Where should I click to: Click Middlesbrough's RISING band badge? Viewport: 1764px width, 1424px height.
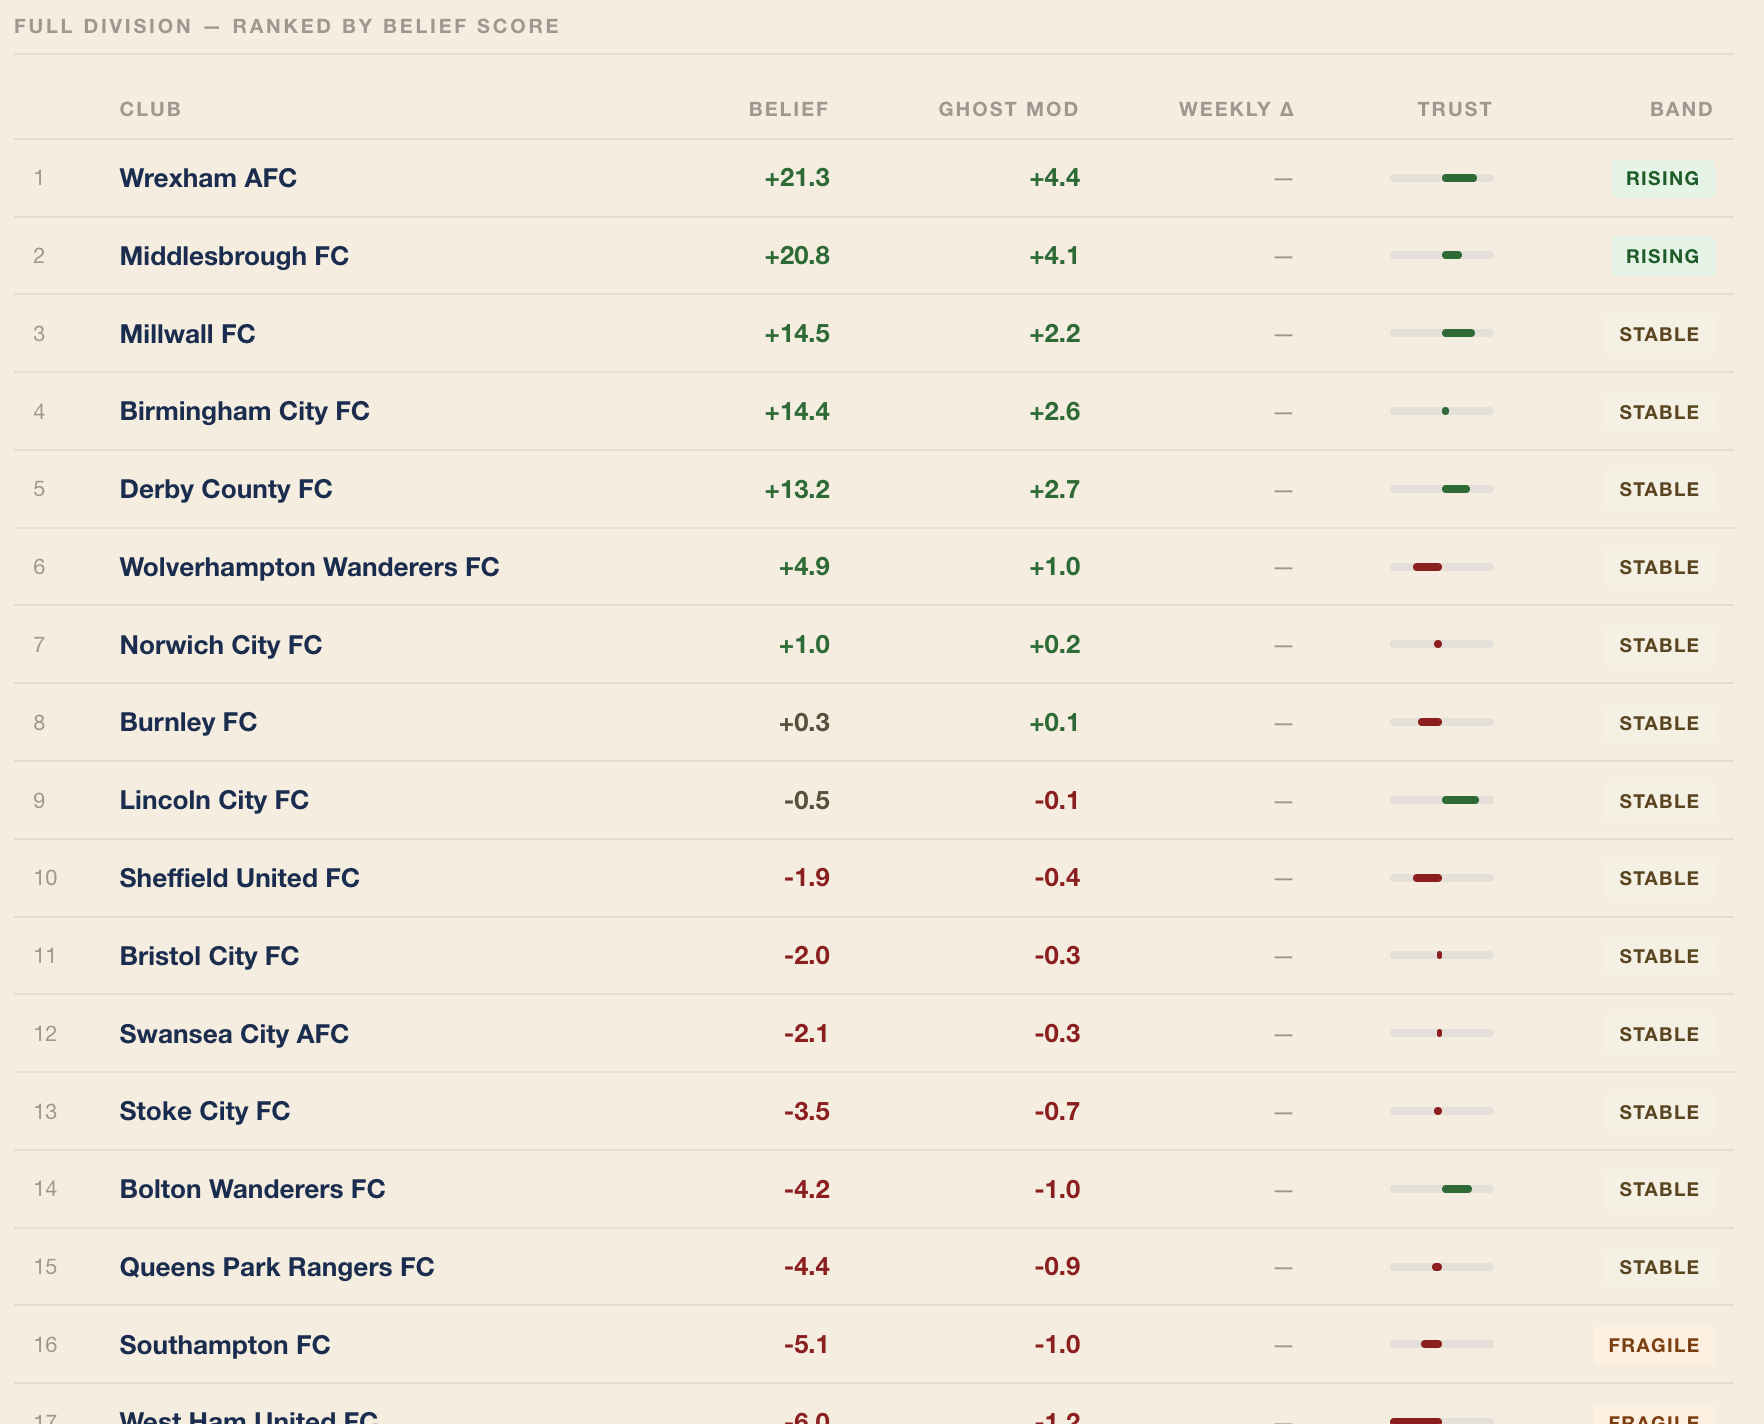point(1662,256)
